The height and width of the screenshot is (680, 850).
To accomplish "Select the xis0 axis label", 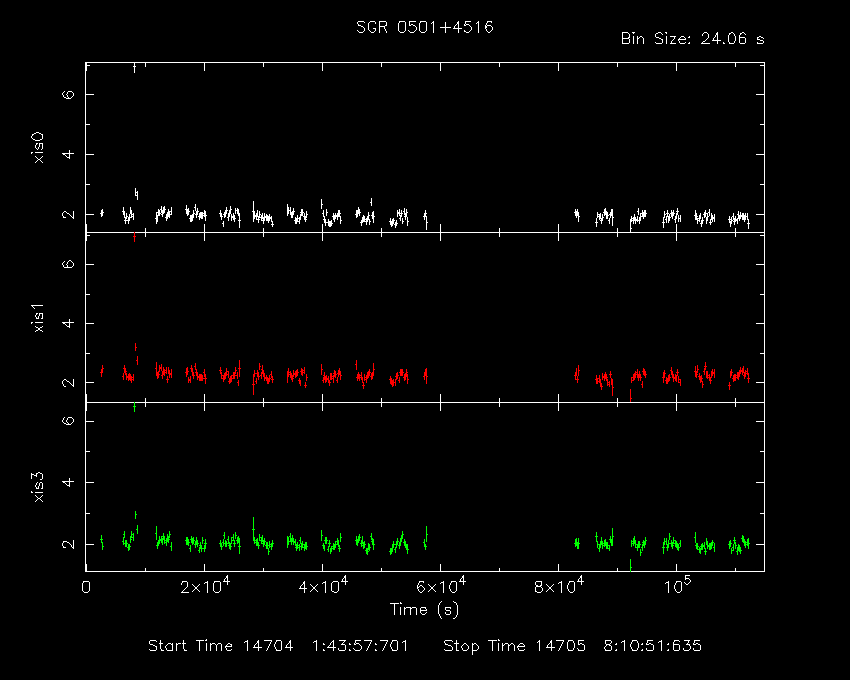I will [38, 147].
